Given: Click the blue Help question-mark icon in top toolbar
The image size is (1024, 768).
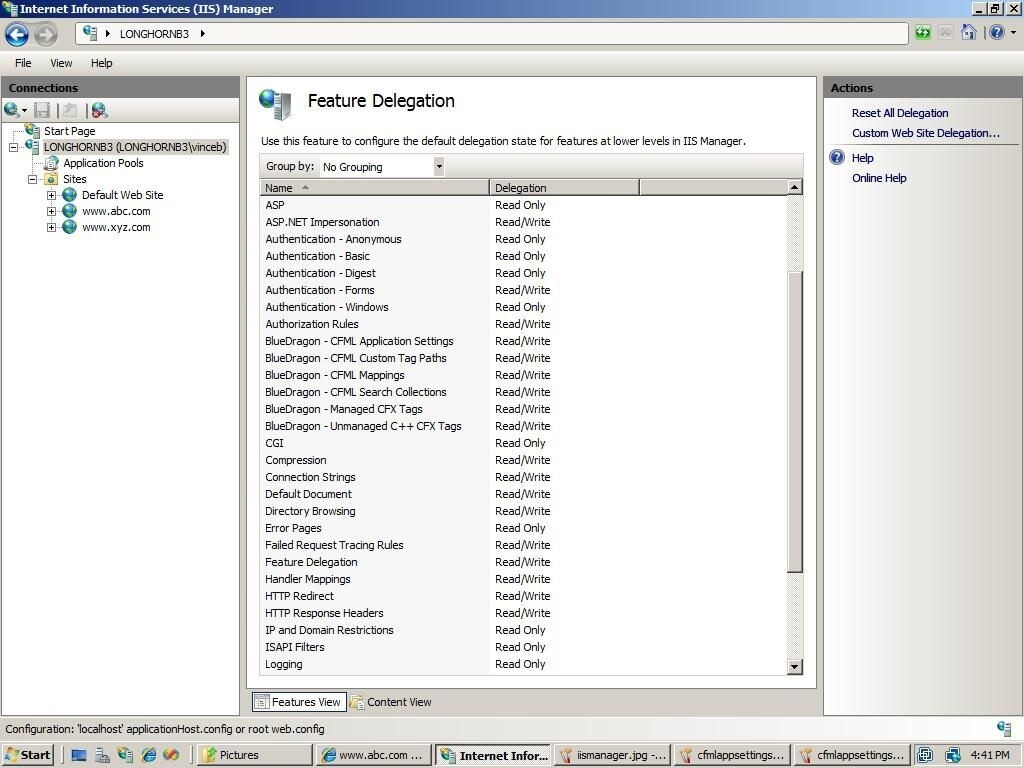Looking at the screenshot, I should tap(997, 32).
